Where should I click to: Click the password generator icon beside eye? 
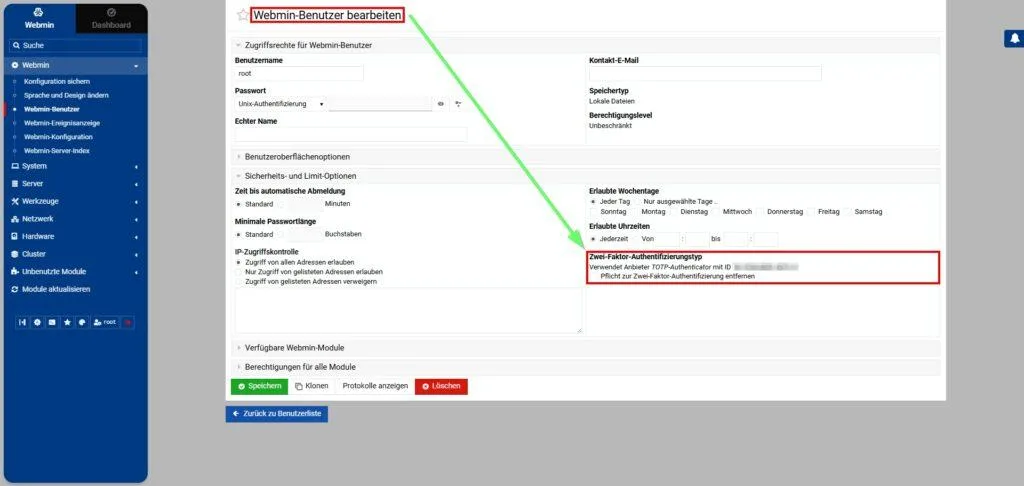tap(458, 104)
